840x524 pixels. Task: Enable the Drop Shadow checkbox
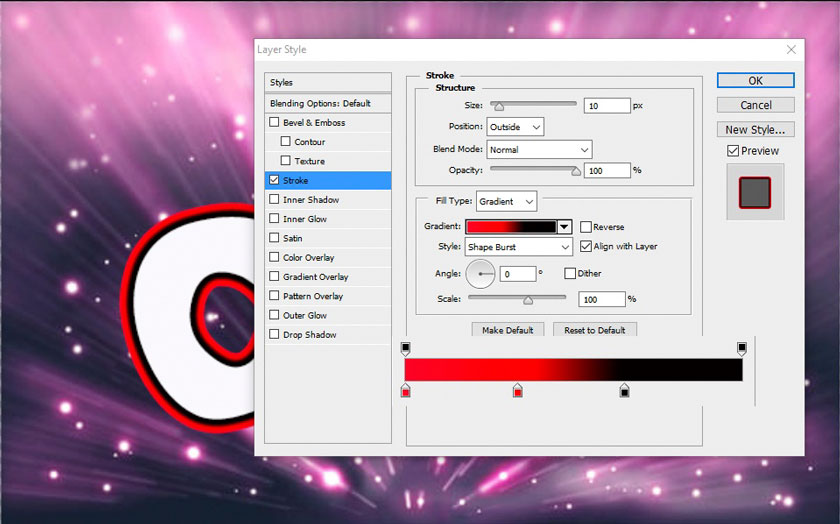point(274,334)
